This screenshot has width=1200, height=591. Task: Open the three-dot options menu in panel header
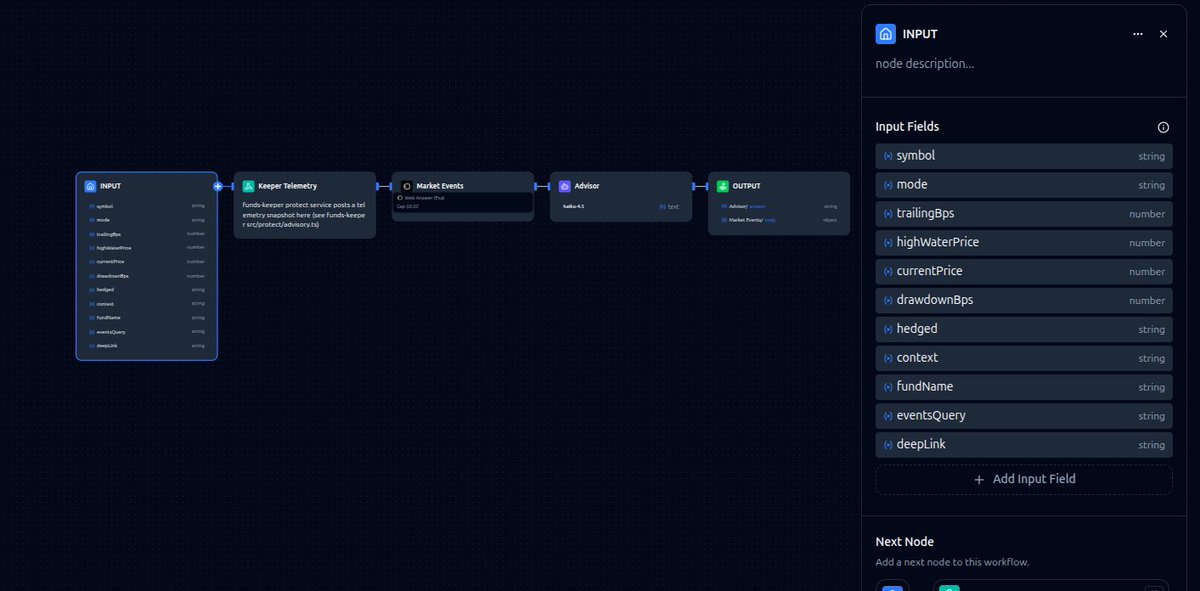(1138, 34)
